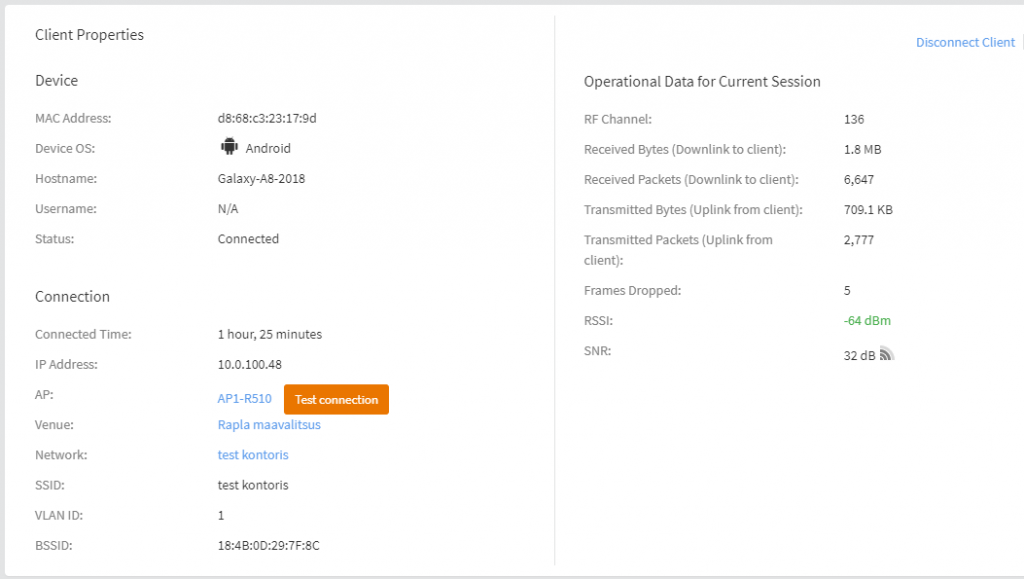The width and height of the screenshot is (1024, 579).
Task: Open the test kontoris Network link
Action: 253,455
